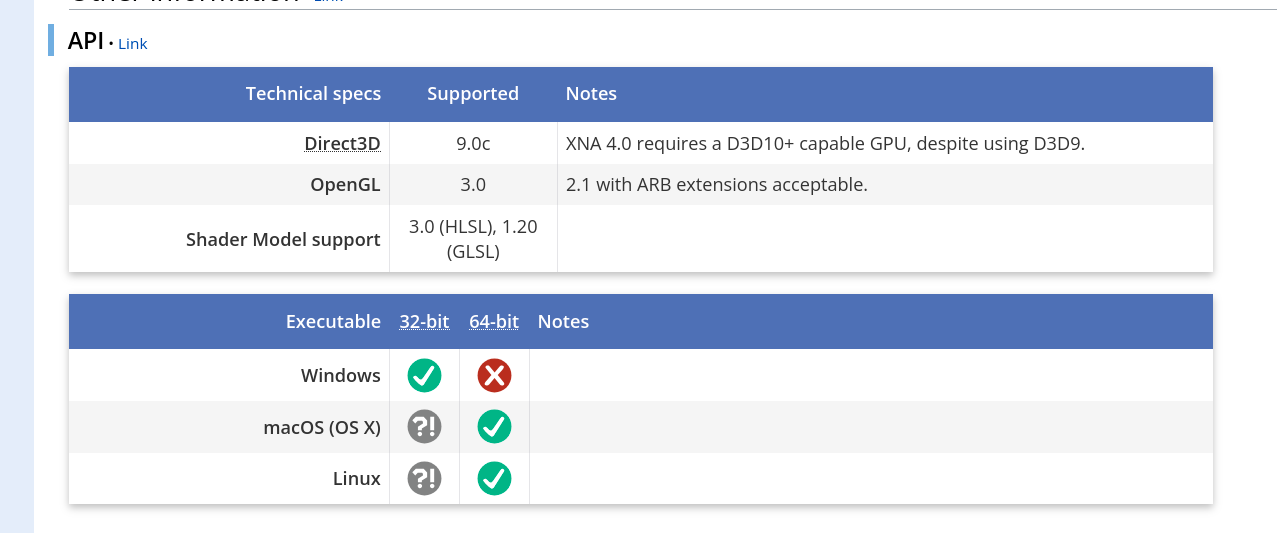Click the Executable column header
Viewport: 1277px width, 533px height.
[333, 322]
